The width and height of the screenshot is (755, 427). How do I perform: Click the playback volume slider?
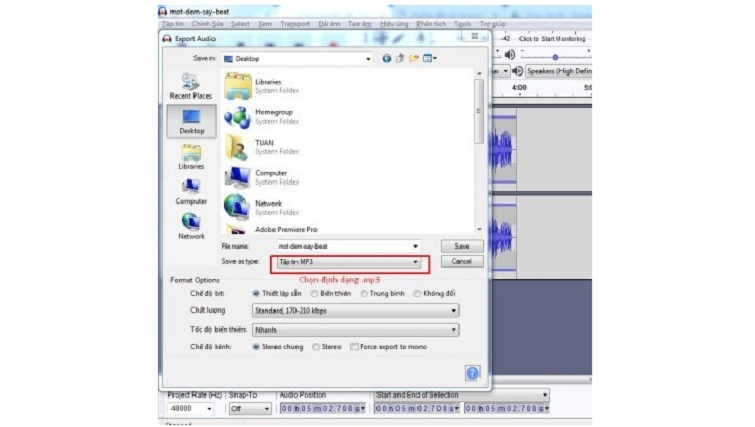[555, 56]
